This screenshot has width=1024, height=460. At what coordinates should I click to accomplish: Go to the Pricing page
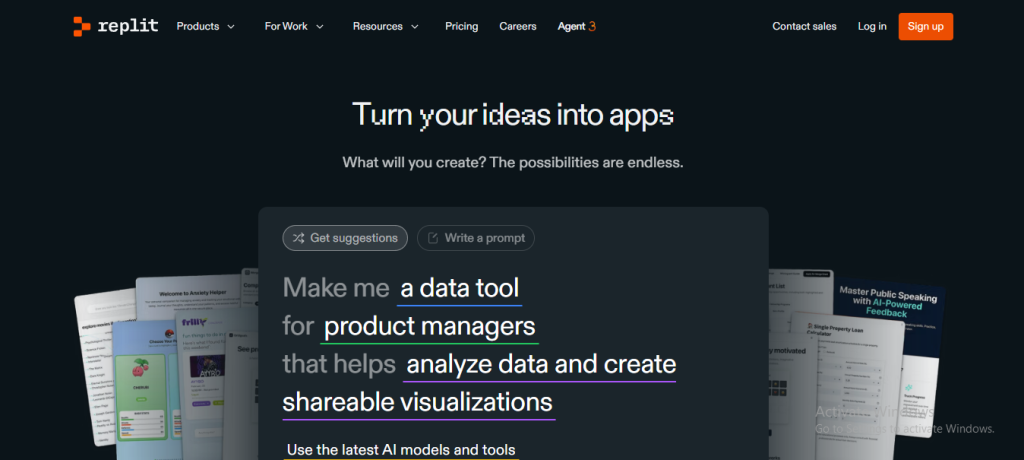pyautogui.click(x=461, y=26)
